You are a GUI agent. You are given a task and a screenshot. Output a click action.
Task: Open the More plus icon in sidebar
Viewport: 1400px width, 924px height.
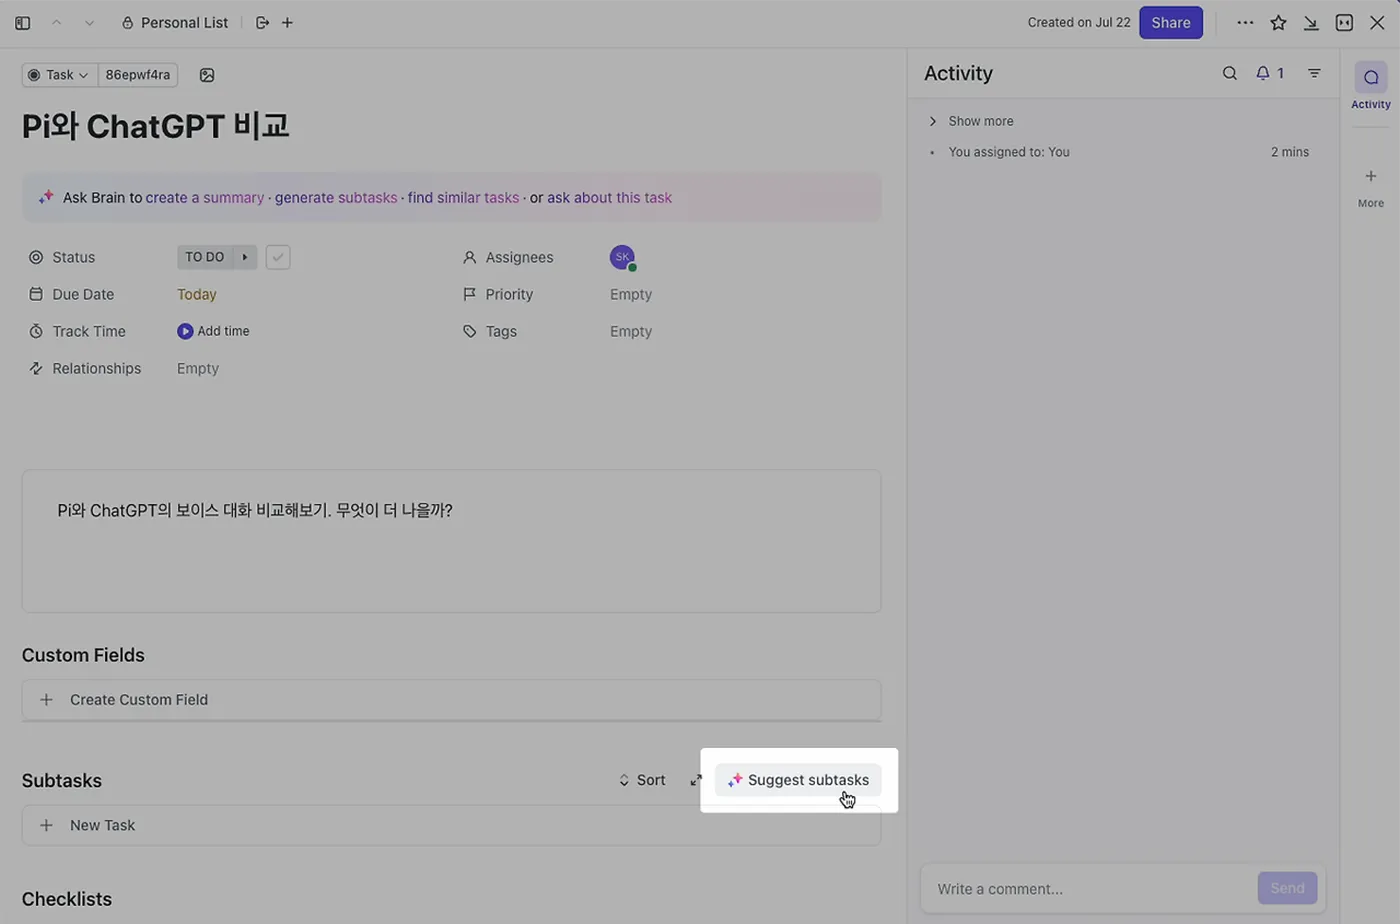point(1370,177)
